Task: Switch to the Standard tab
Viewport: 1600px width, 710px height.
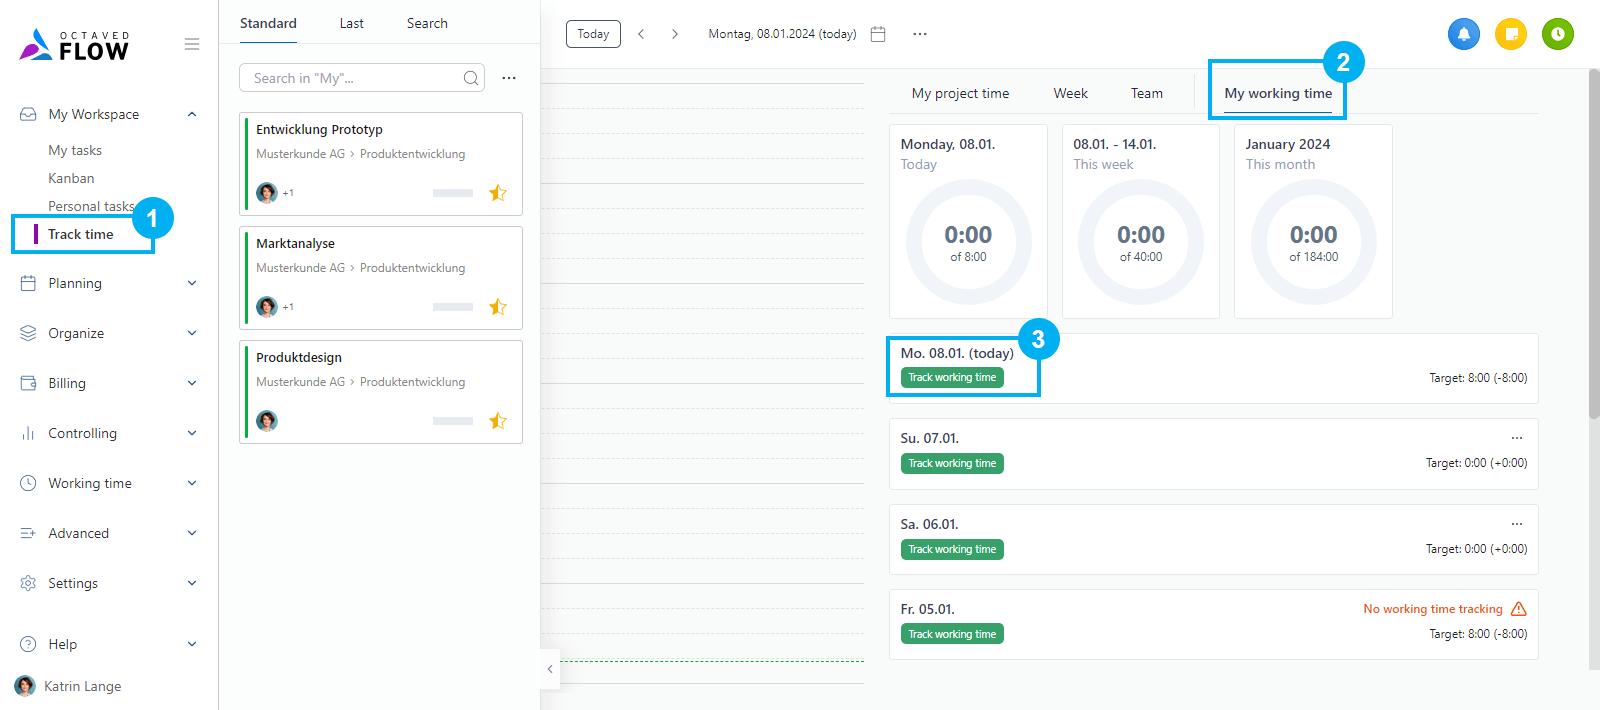Action: click(x=268, y=23)
